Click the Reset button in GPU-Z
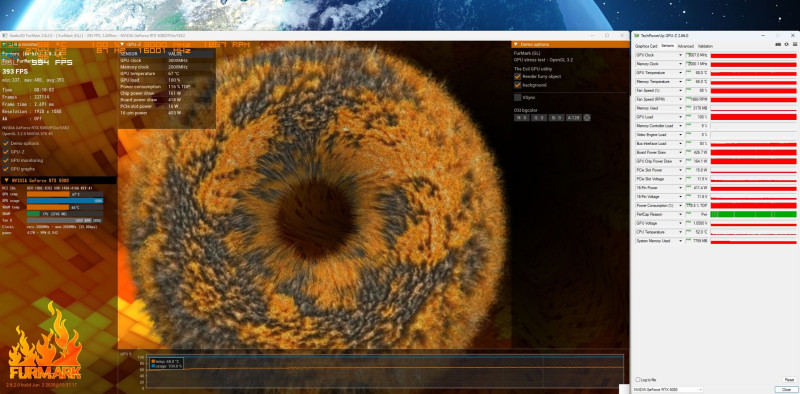This screenshot has width=800, height=394. click(789, 380)
